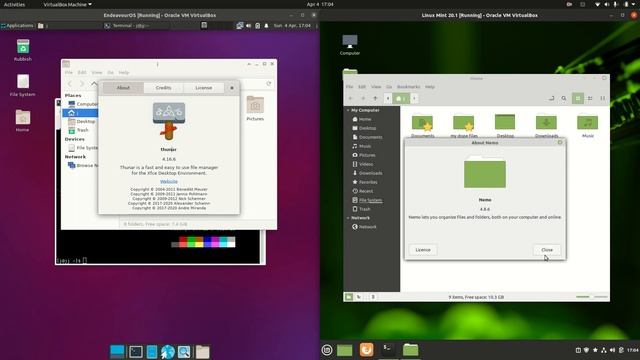Open Thunar's View menu
The width and height of the screenshot is (640, 360).
97,73
